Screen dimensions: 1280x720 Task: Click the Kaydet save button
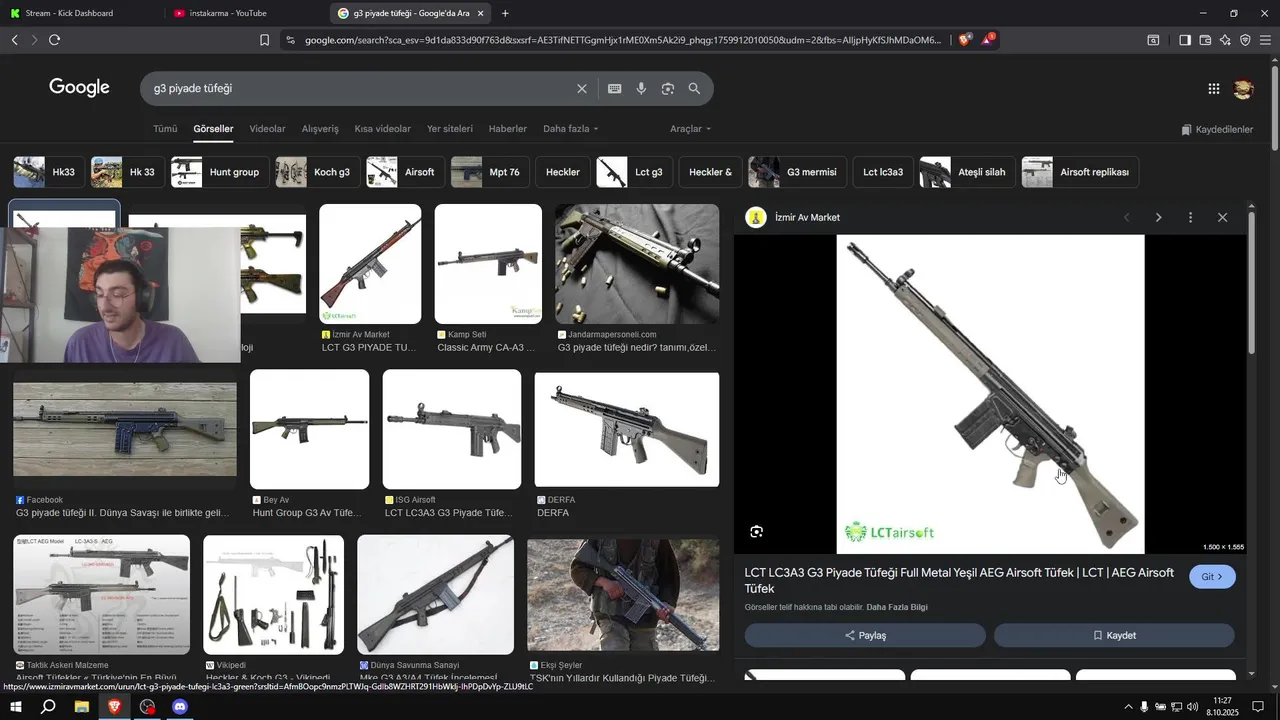click(x=1114, y=635)
